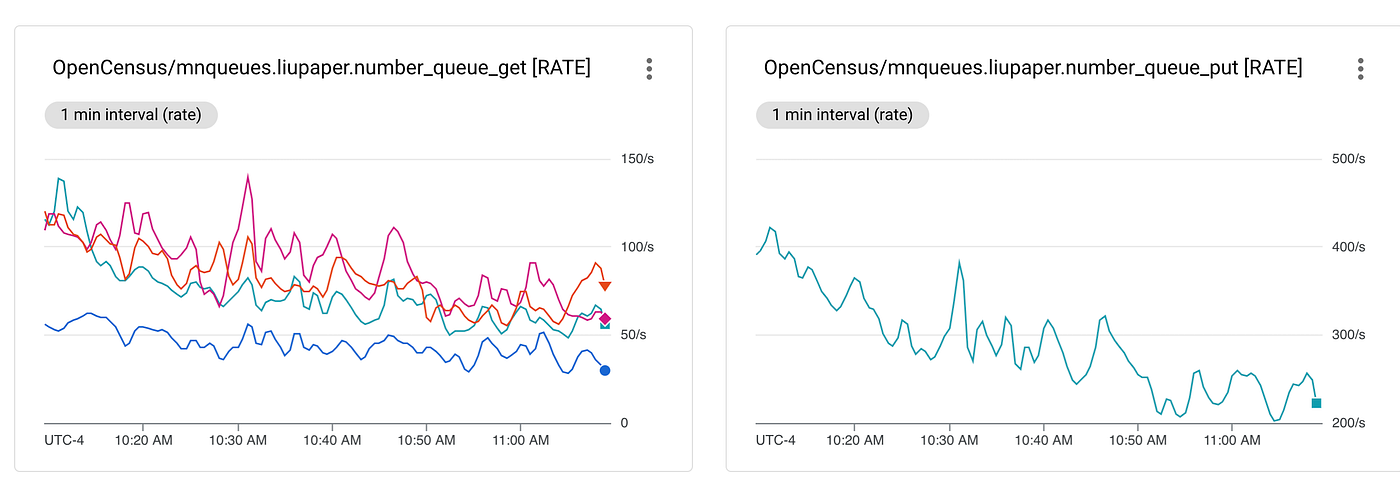This screenshot has height=482, width=1400.
Task: Click the teal line spike in put chart
Action: point(960,262)
